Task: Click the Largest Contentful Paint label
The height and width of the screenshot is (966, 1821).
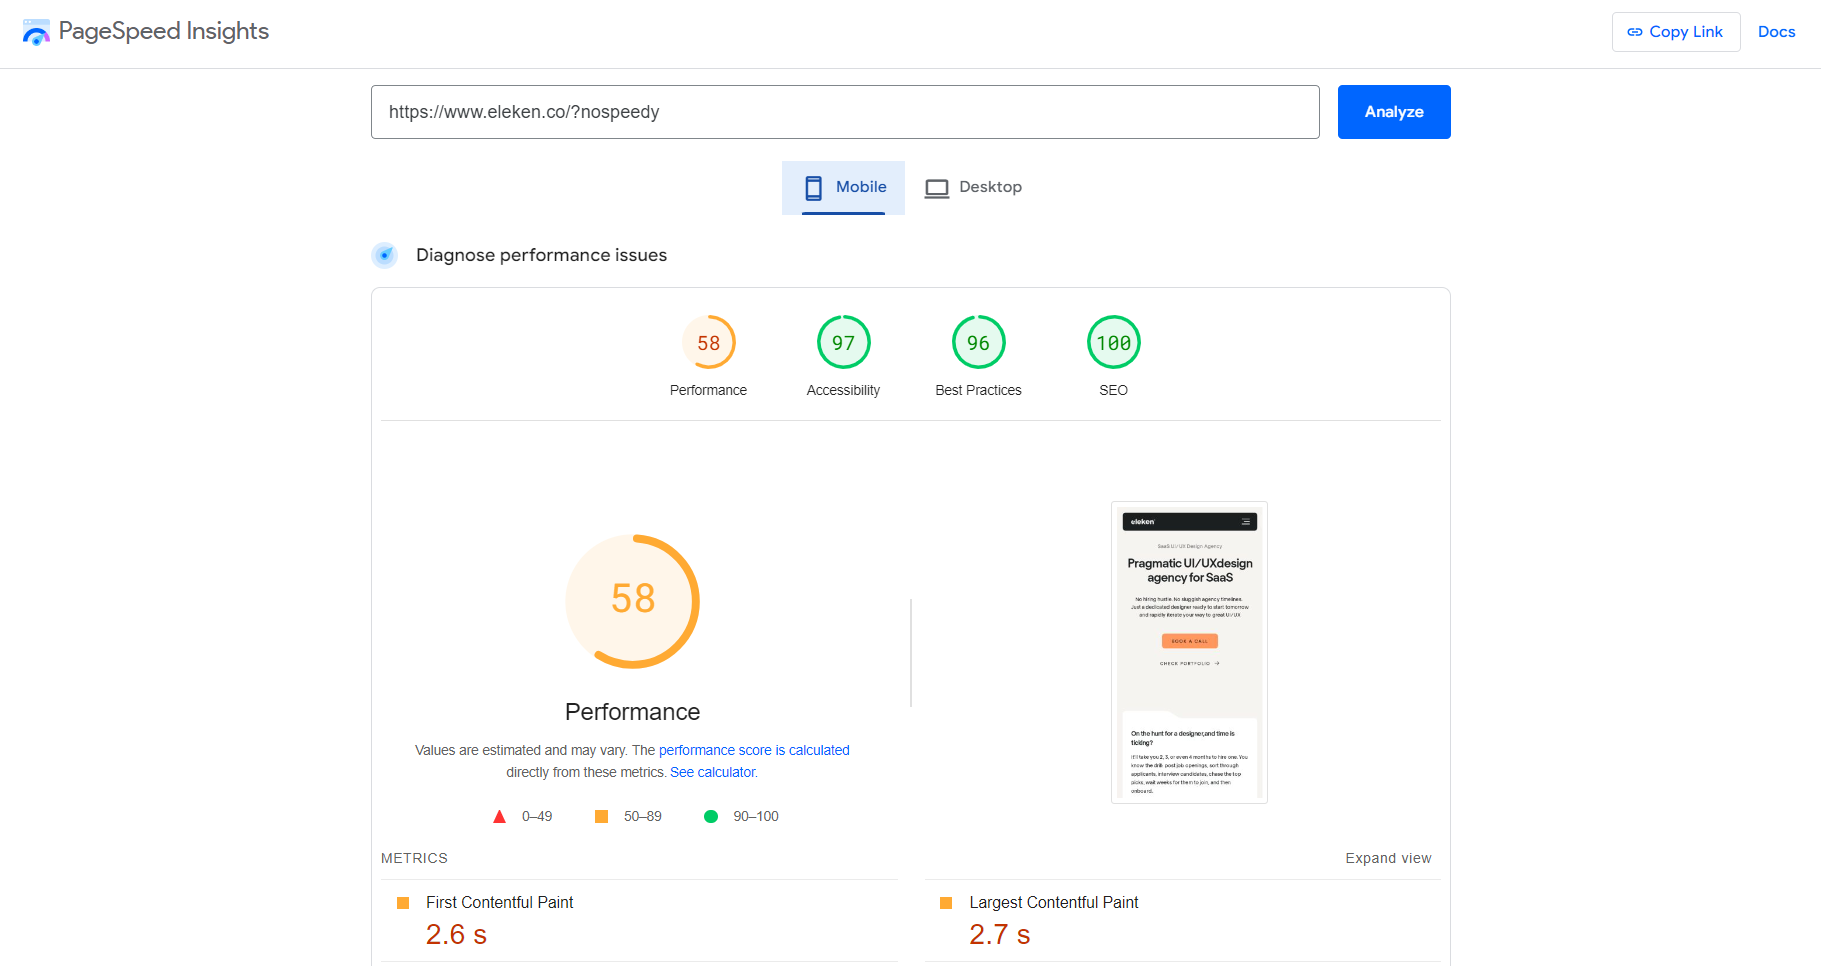Action: 1053,902
